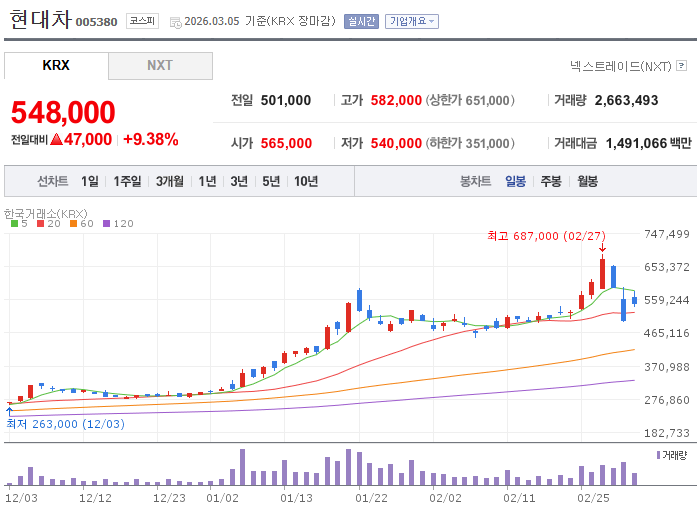Switch to the NXT tab

point(160,65)
